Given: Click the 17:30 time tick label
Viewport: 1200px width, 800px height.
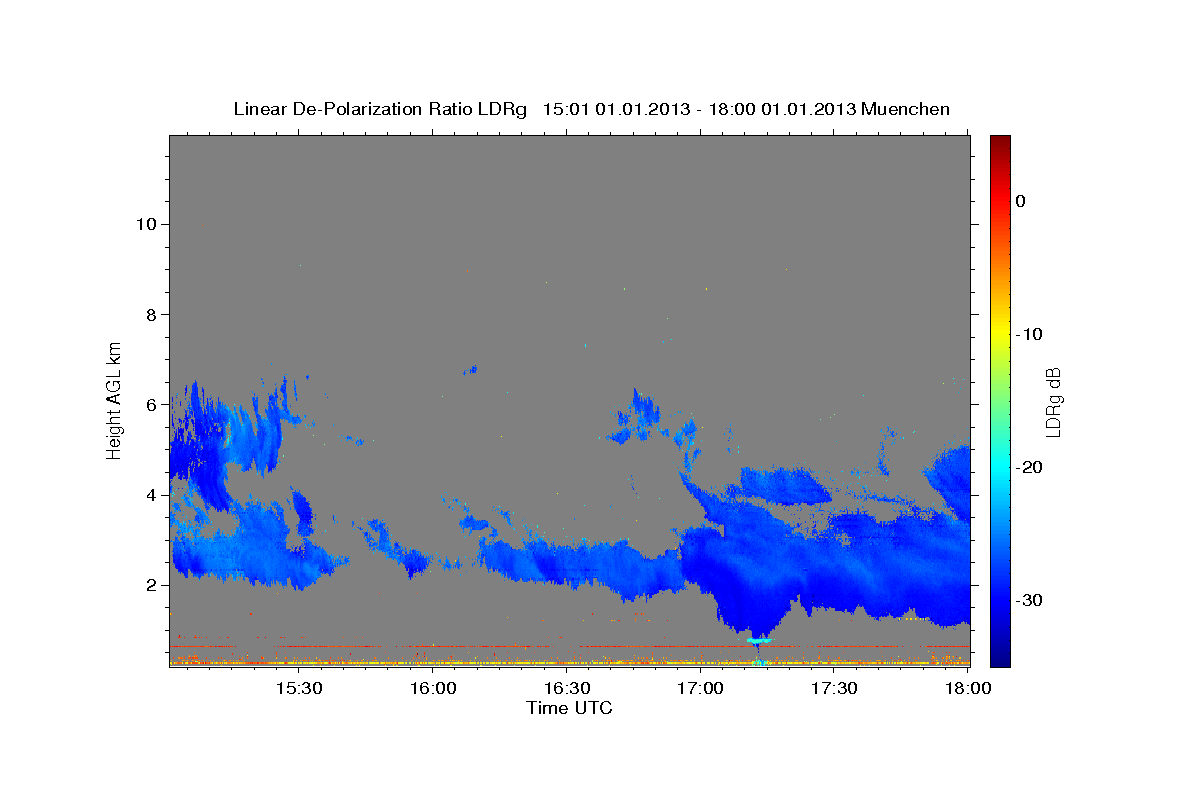Looking at the screenshot, I should point(834,689).
